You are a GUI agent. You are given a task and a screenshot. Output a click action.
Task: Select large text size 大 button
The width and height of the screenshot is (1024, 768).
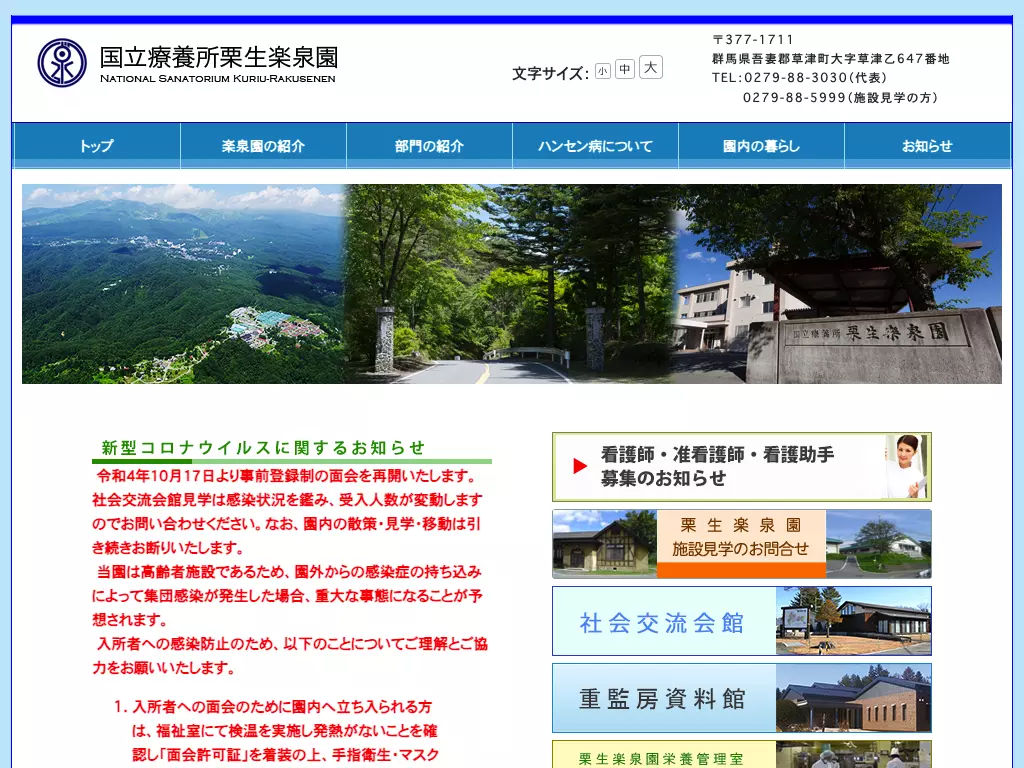tap(650, 67)
